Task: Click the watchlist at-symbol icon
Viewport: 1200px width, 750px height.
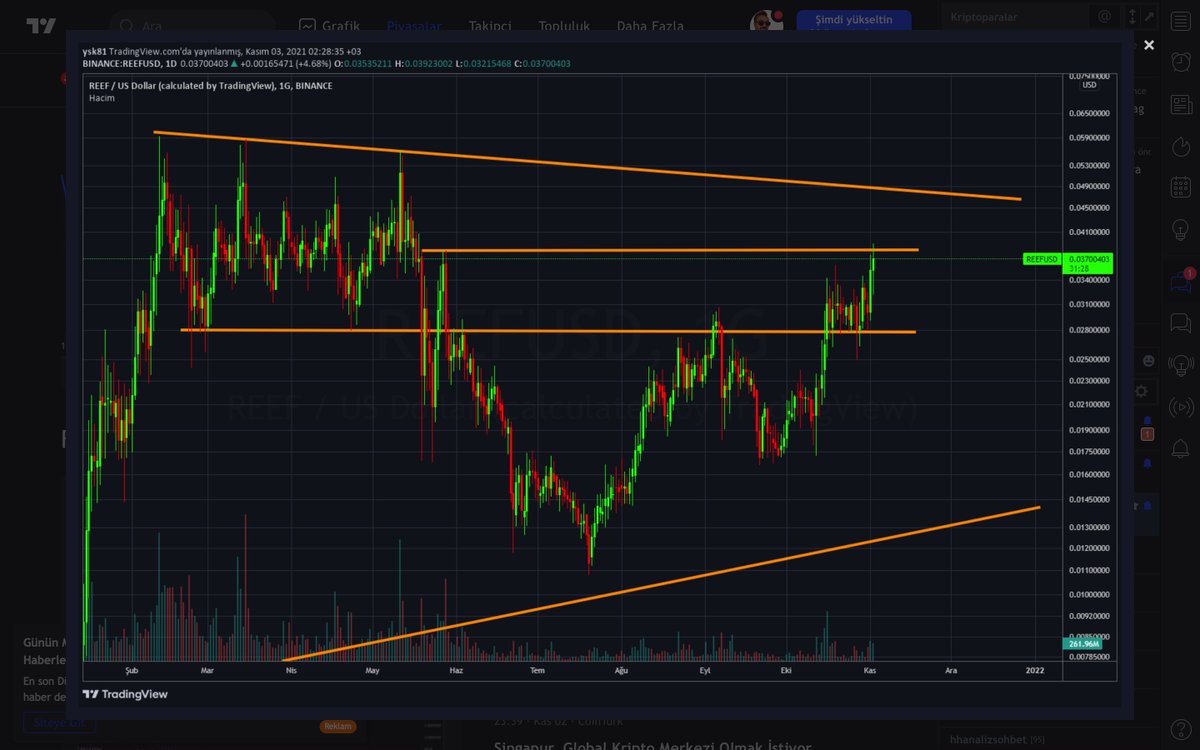Action: (x=1104, y=16)
